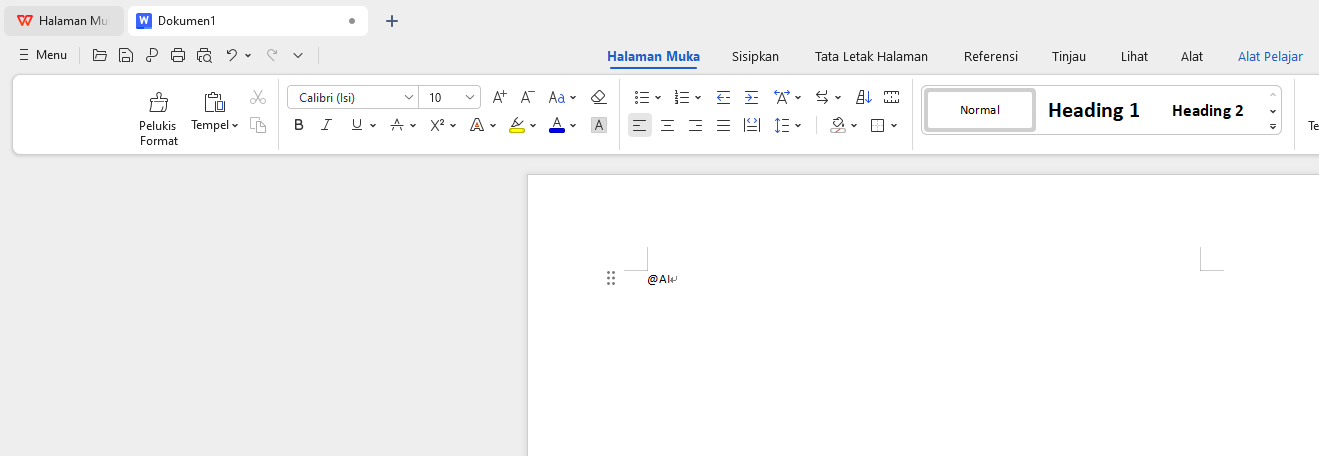Click the sort icon in paragraph group
Screen dimensions: 1319x456
(864, 97)
